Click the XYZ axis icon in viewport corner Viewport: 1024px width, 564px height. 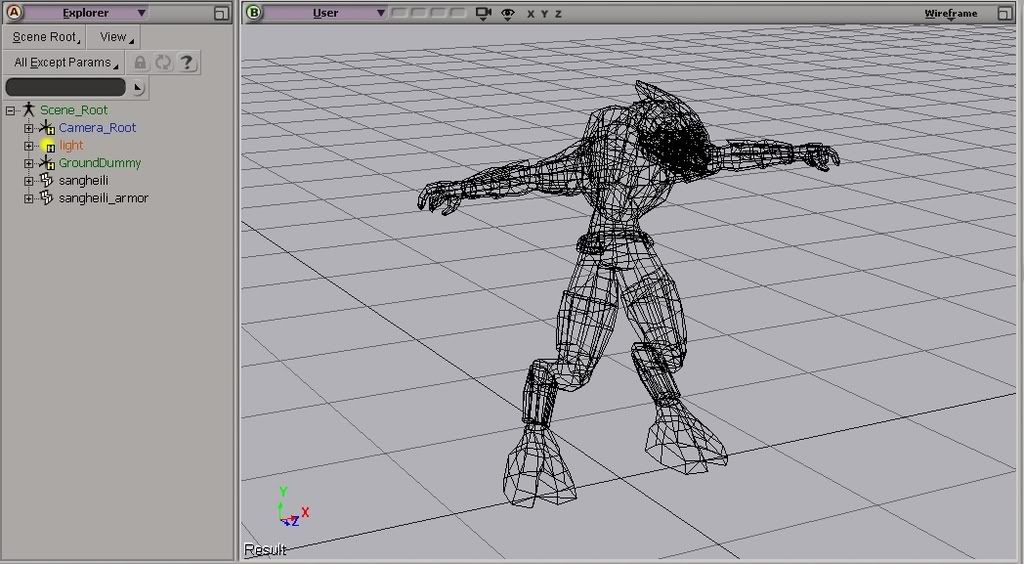click(x=292, y=508)
